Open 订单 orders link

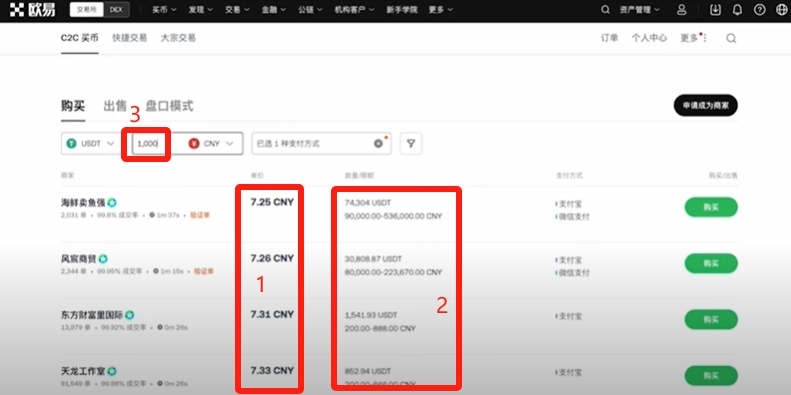(609, 38)
